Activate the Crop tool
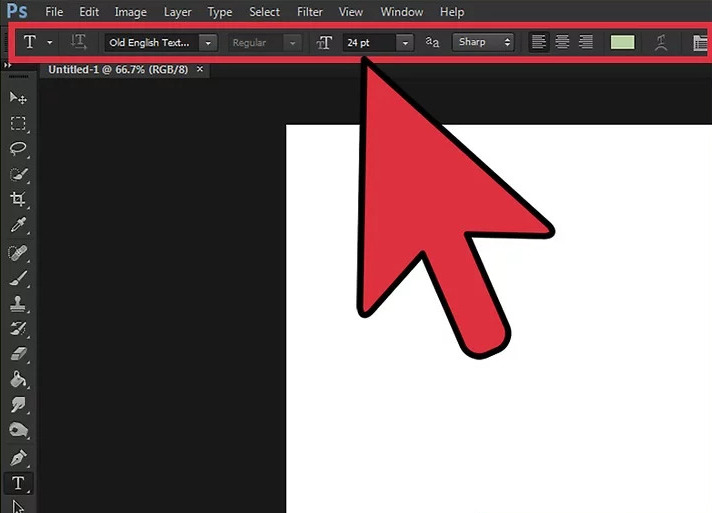The image size is (712, 513). pos(18,200)
